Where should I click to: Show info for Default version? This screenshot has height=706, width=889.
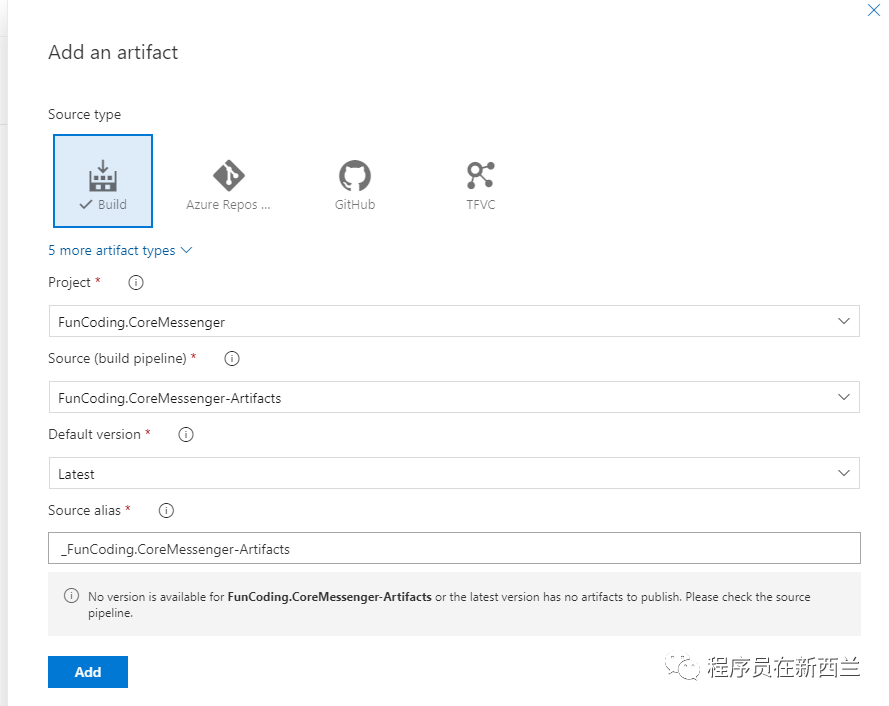point(186,434)
